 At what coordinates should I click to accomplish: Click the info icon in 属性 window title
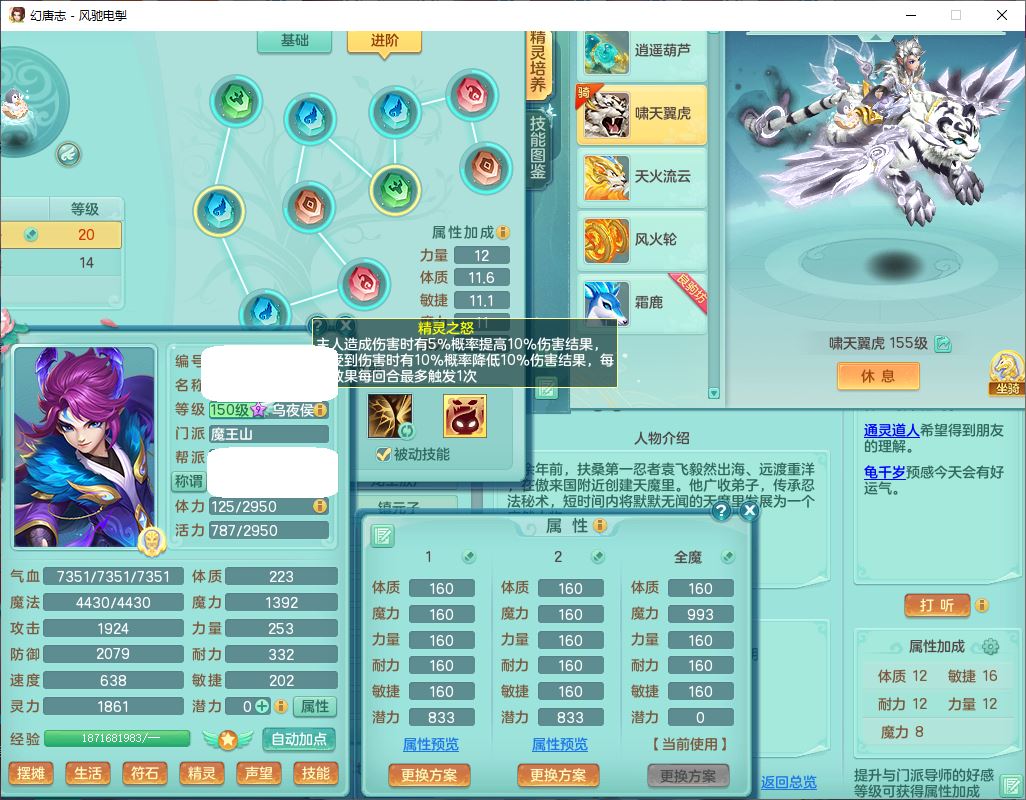tap(599, 525)
